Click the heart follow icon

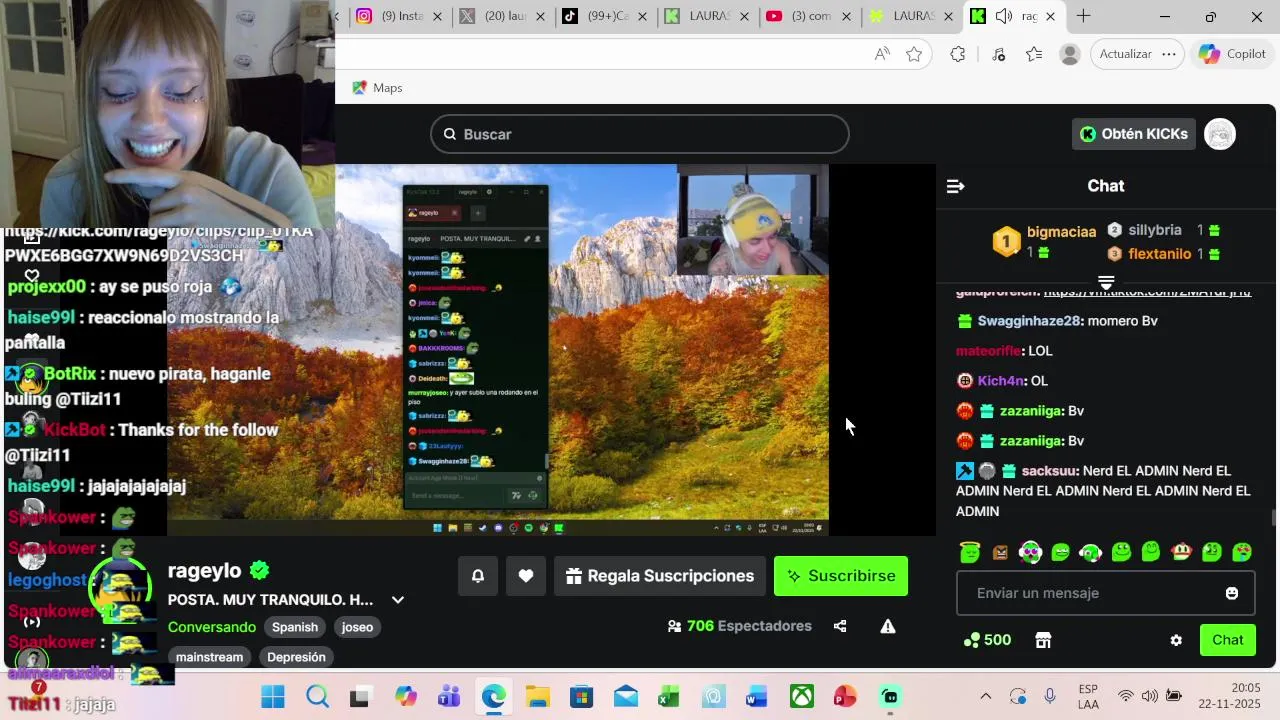(x=526, y=576)
